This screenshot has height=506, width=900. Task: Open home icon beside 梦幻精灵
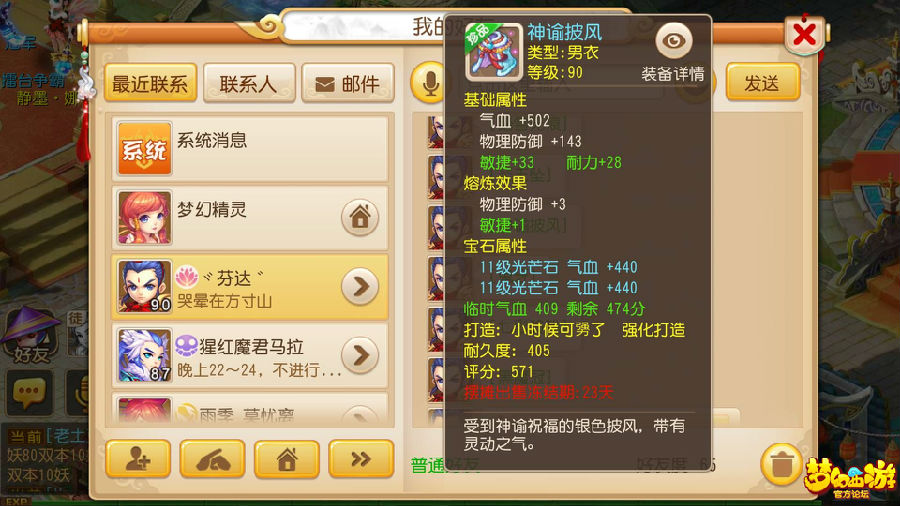360,217
